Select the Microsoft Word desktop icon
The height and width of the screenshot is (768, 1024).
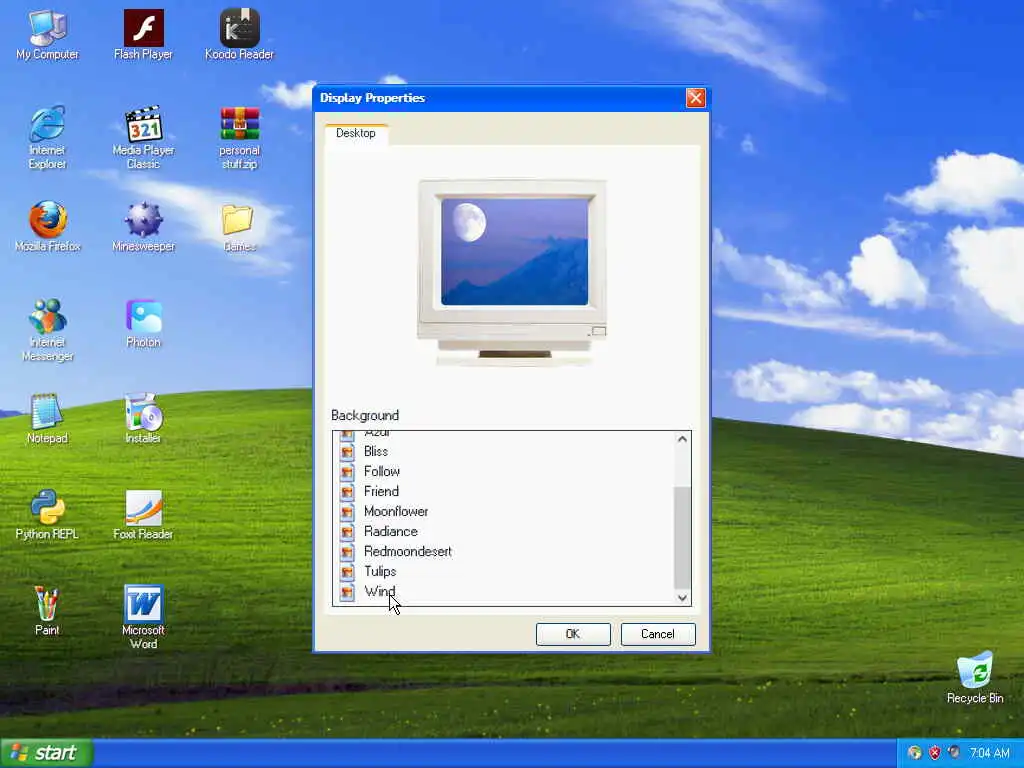tap(143, 617)
